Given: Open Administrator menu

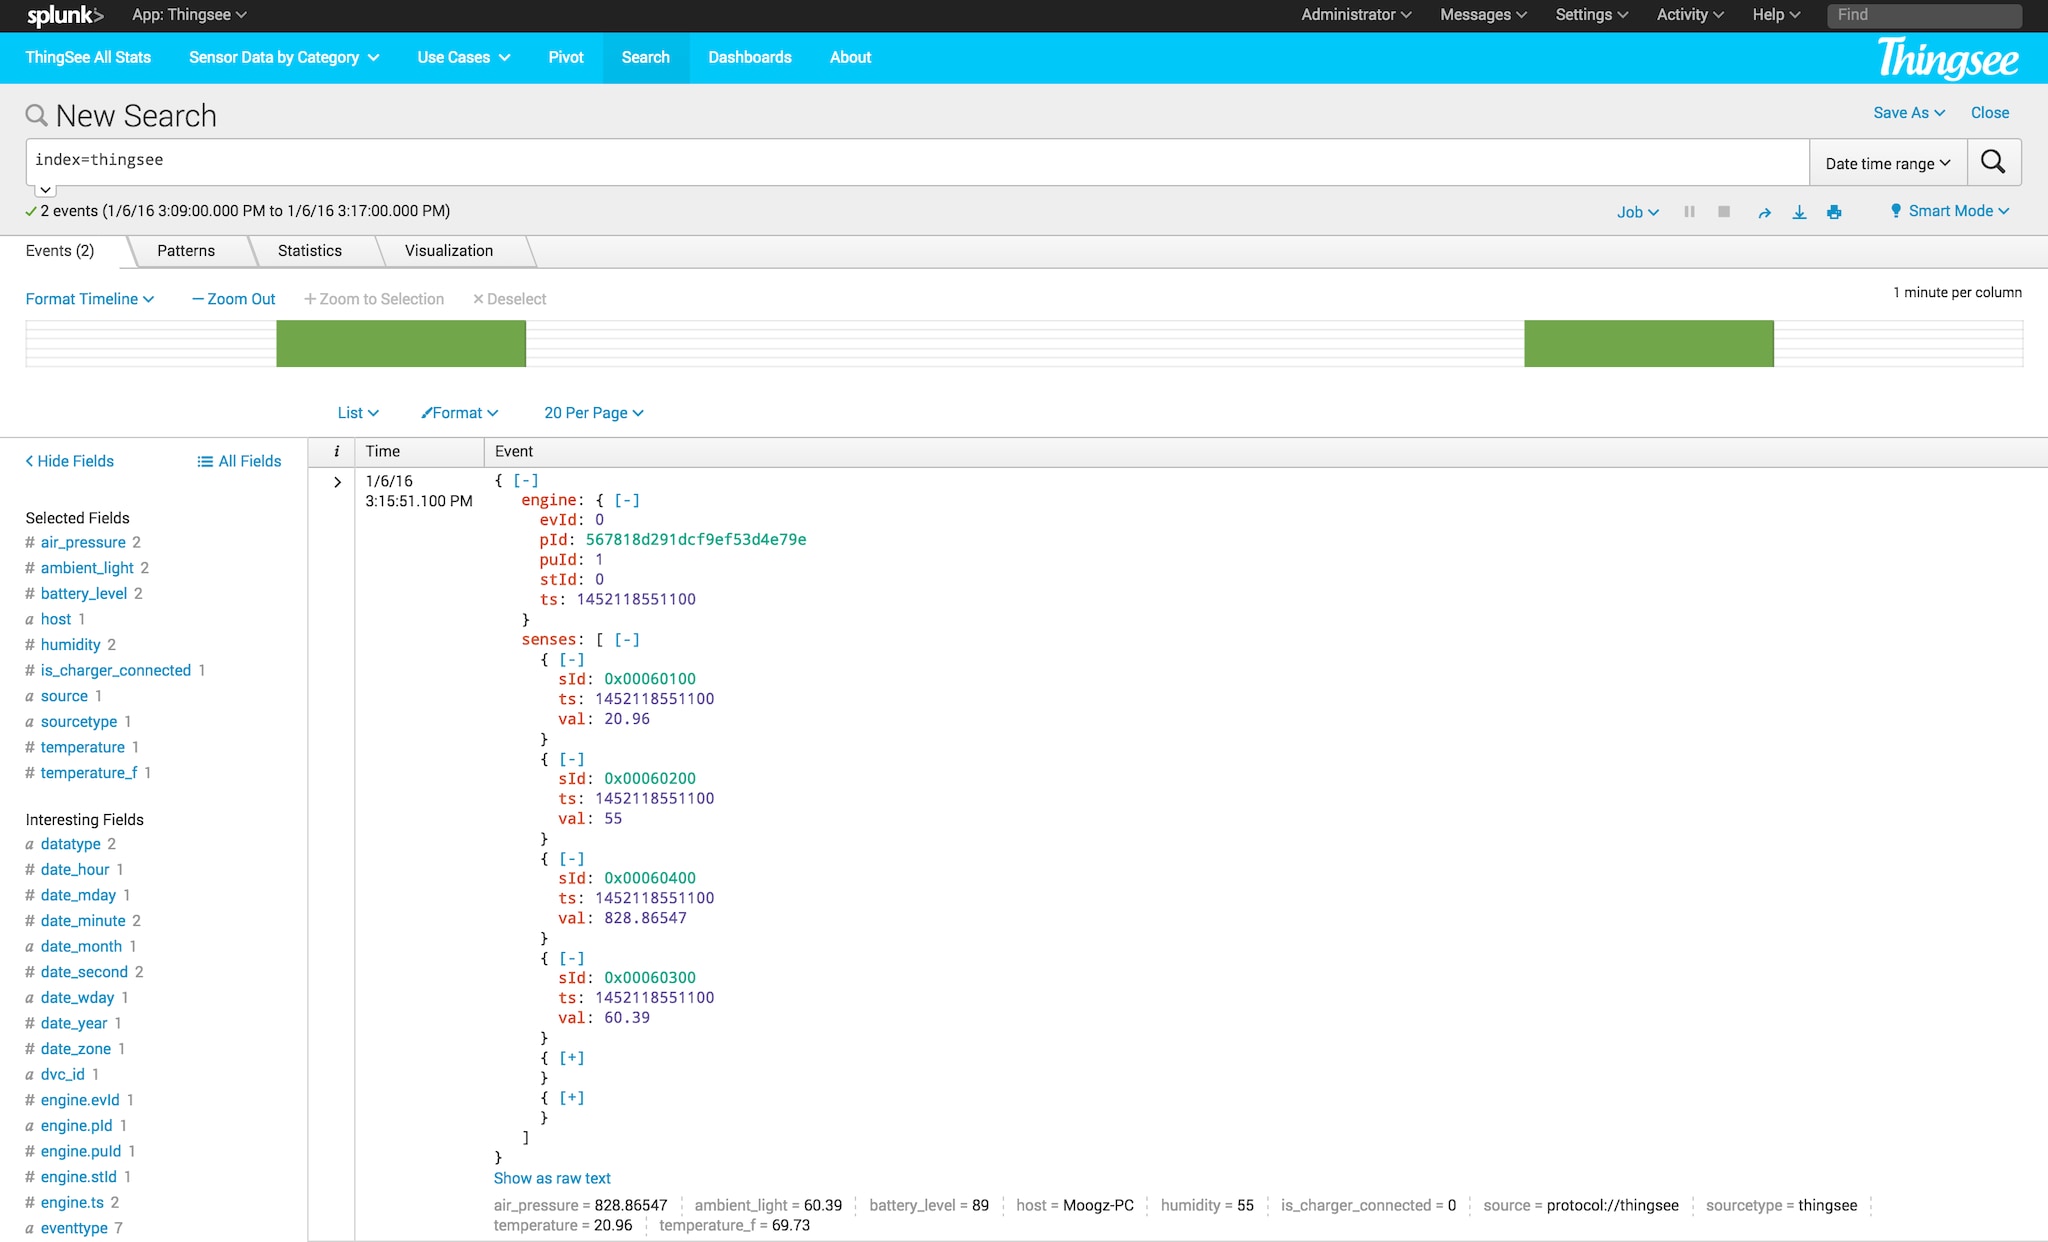Looking at the screenshot, I should [1356, 15].
